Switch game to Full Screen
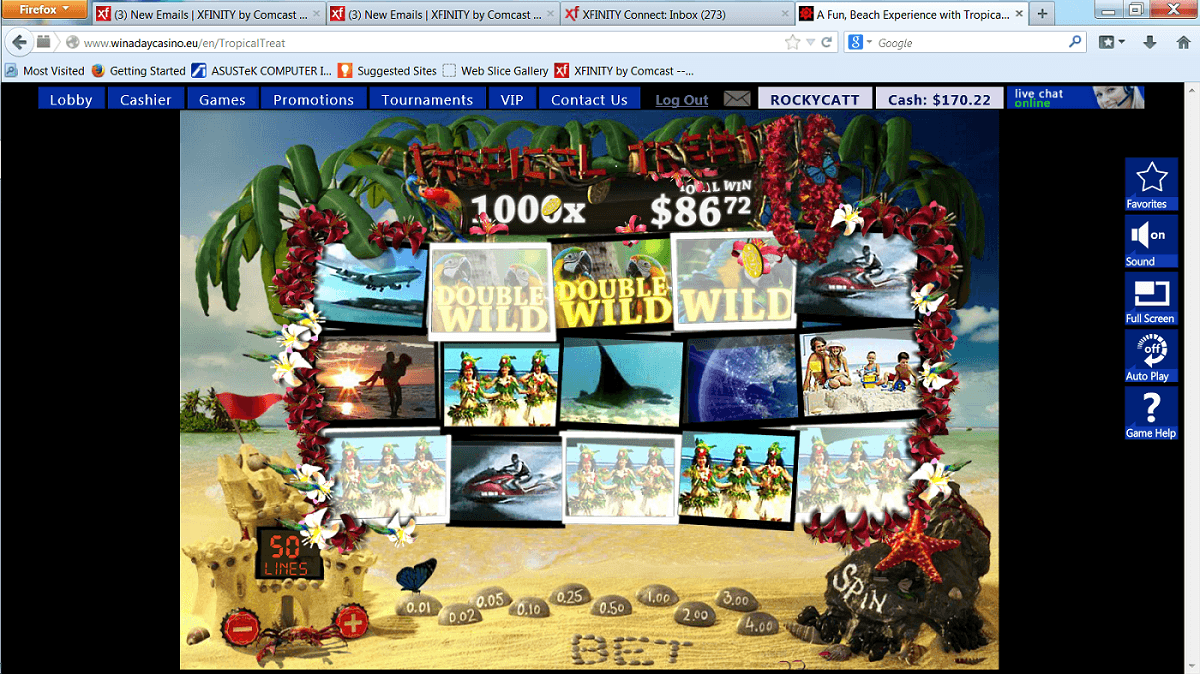 pos(1151,299)
